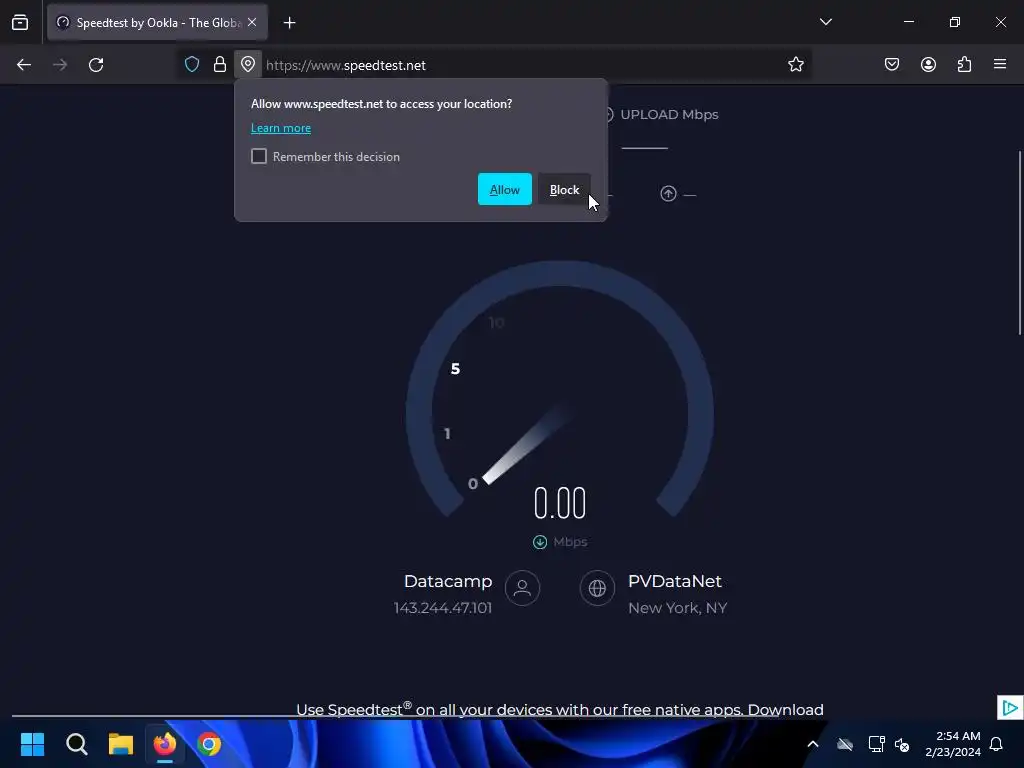Click the network display tray icon
Screen dimensions: 1024x768
pyautogui.click(x=876, y=744)
